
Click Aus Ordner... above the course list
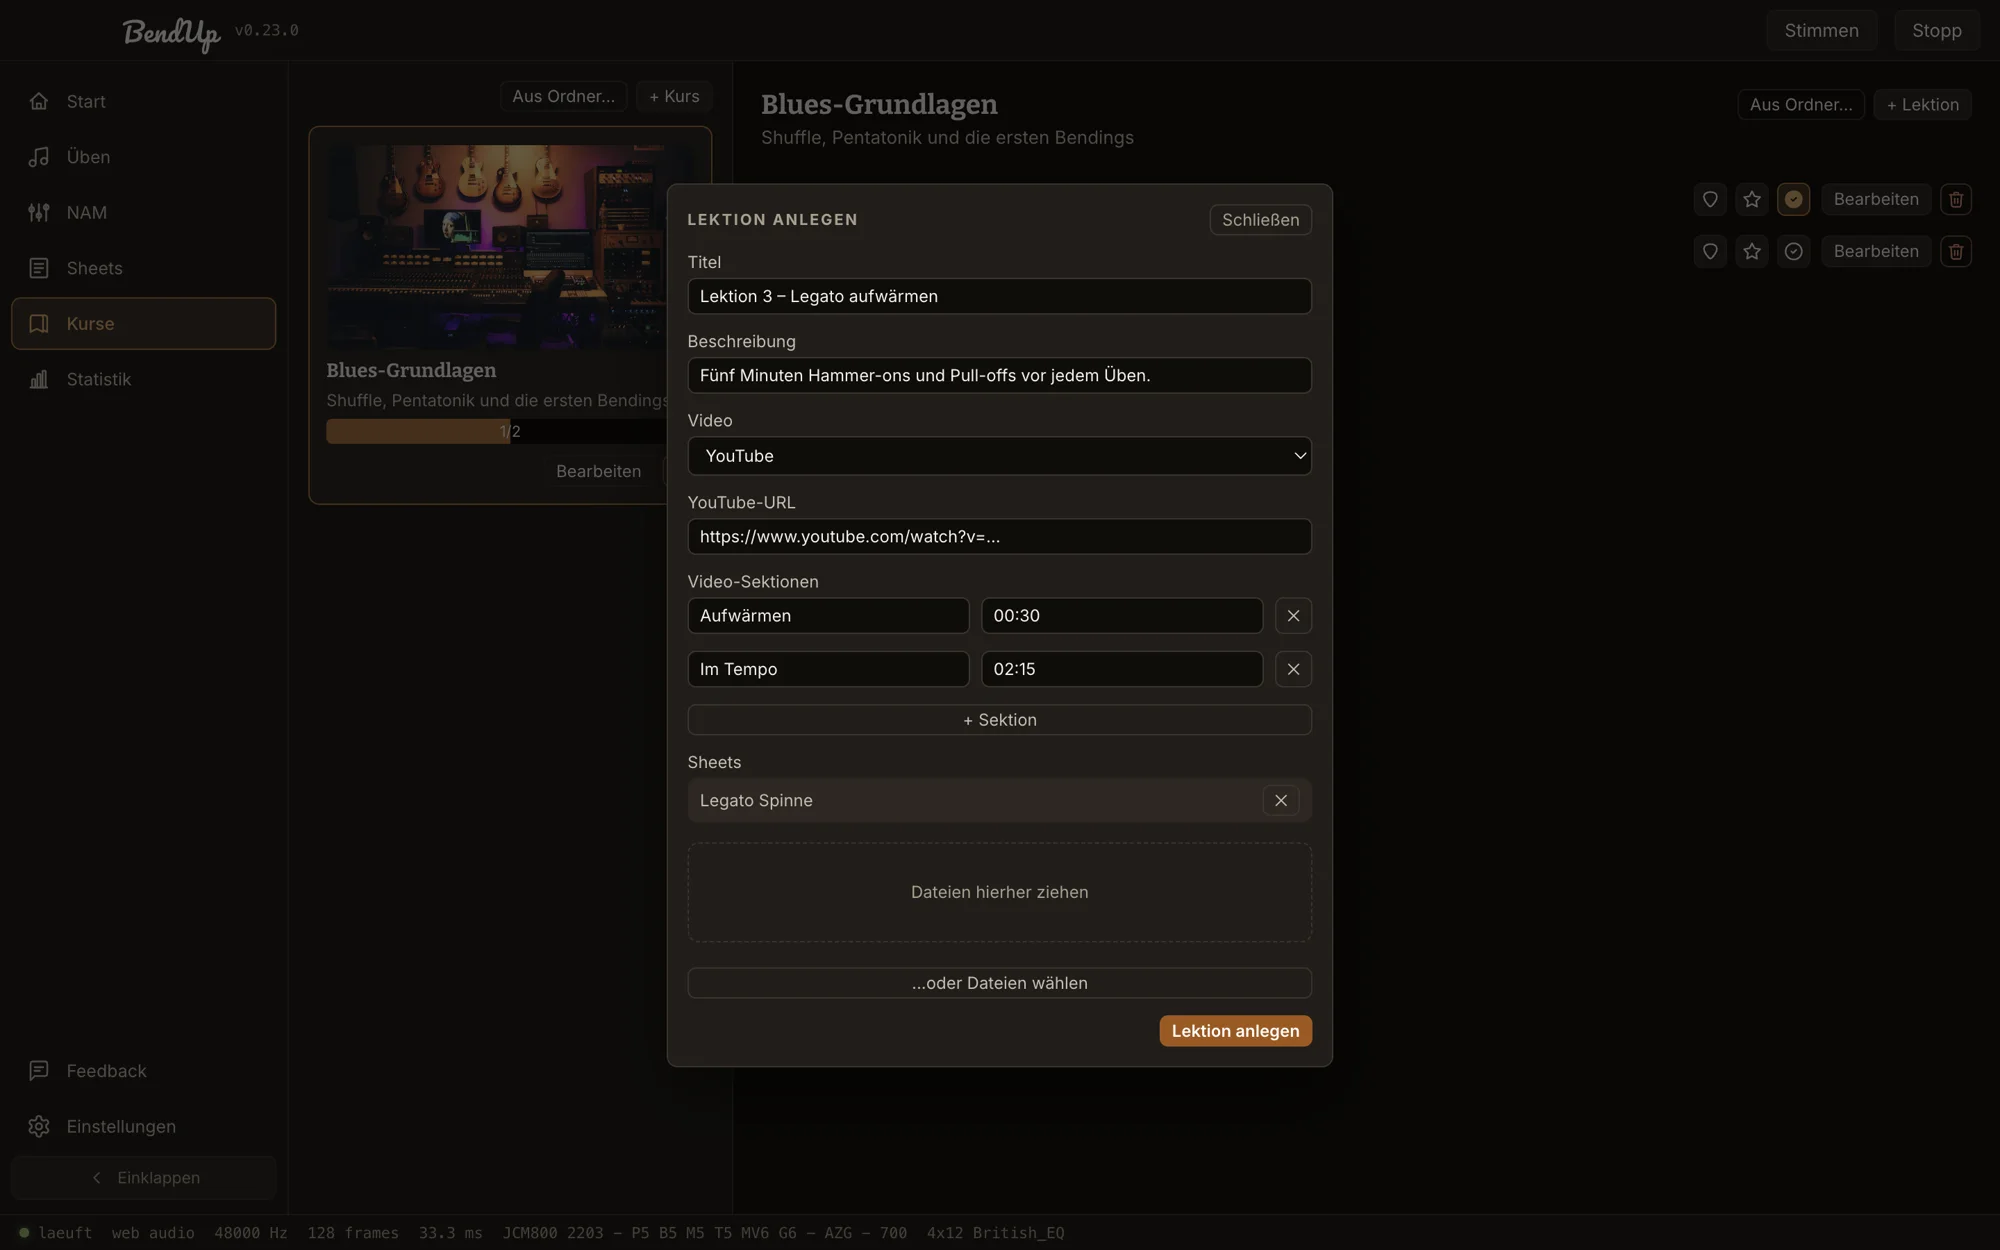[x=563, y=96]
